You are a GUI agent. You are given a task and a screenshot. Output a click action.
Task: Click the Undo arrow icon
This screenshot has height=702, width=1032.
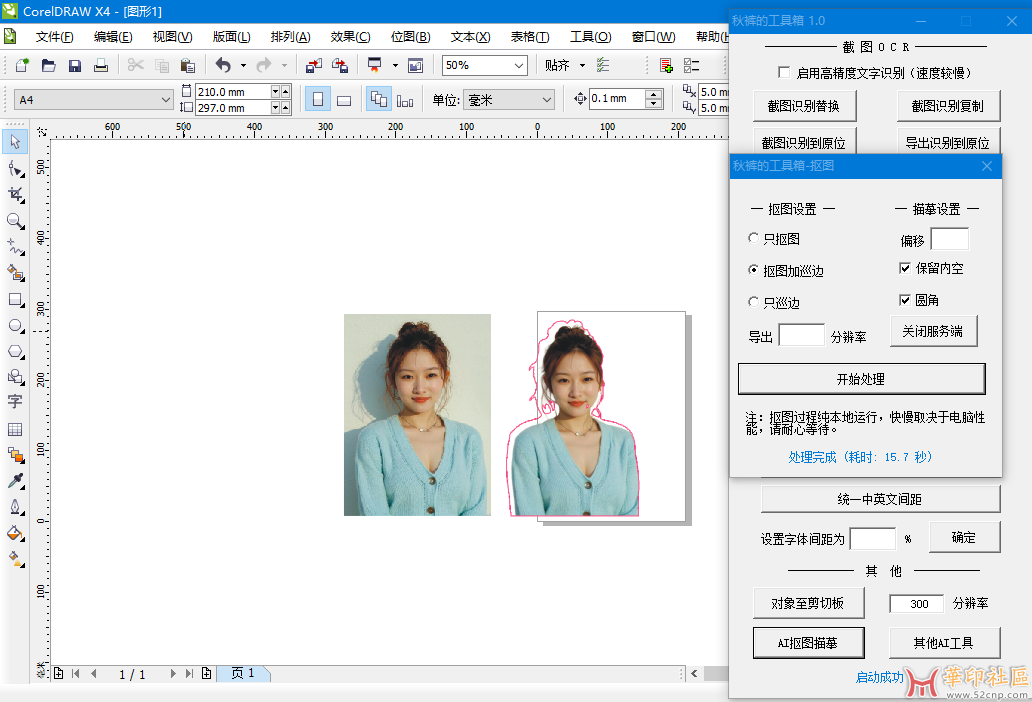pyautogui.click(x=222, y=66)
